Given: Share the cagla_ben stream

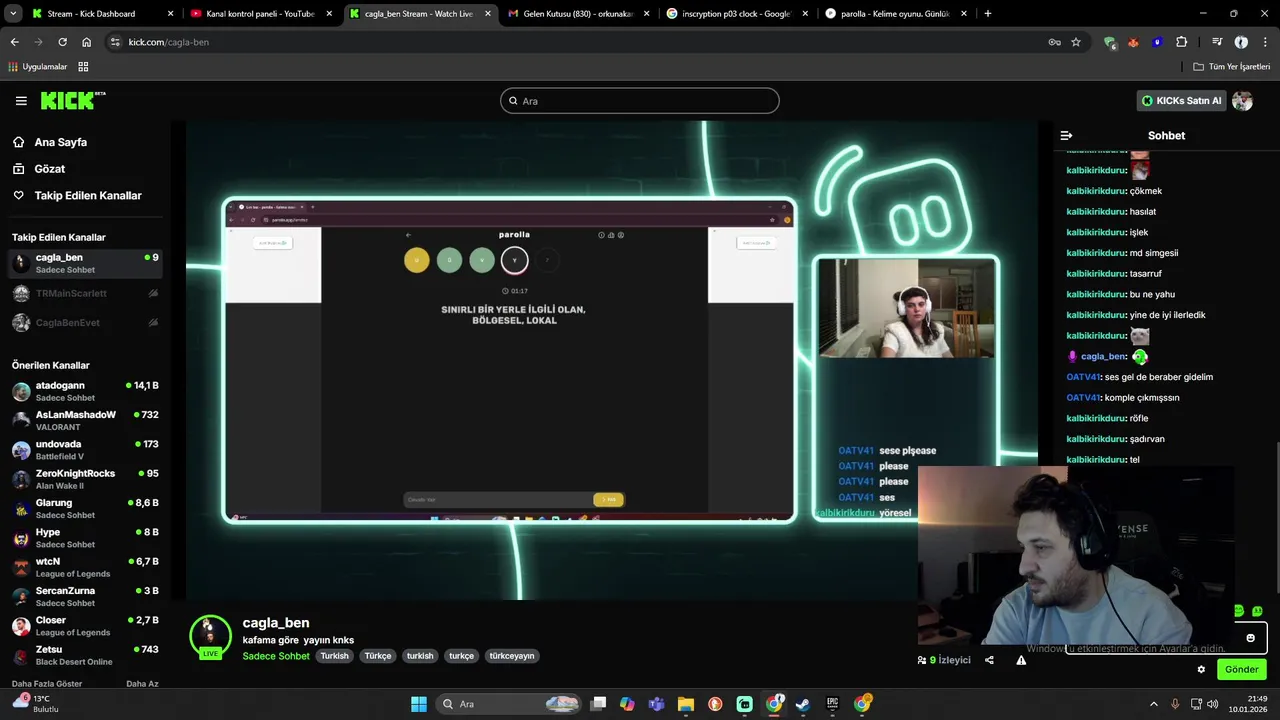Looking at the screenshot, I should coord(989,660).
